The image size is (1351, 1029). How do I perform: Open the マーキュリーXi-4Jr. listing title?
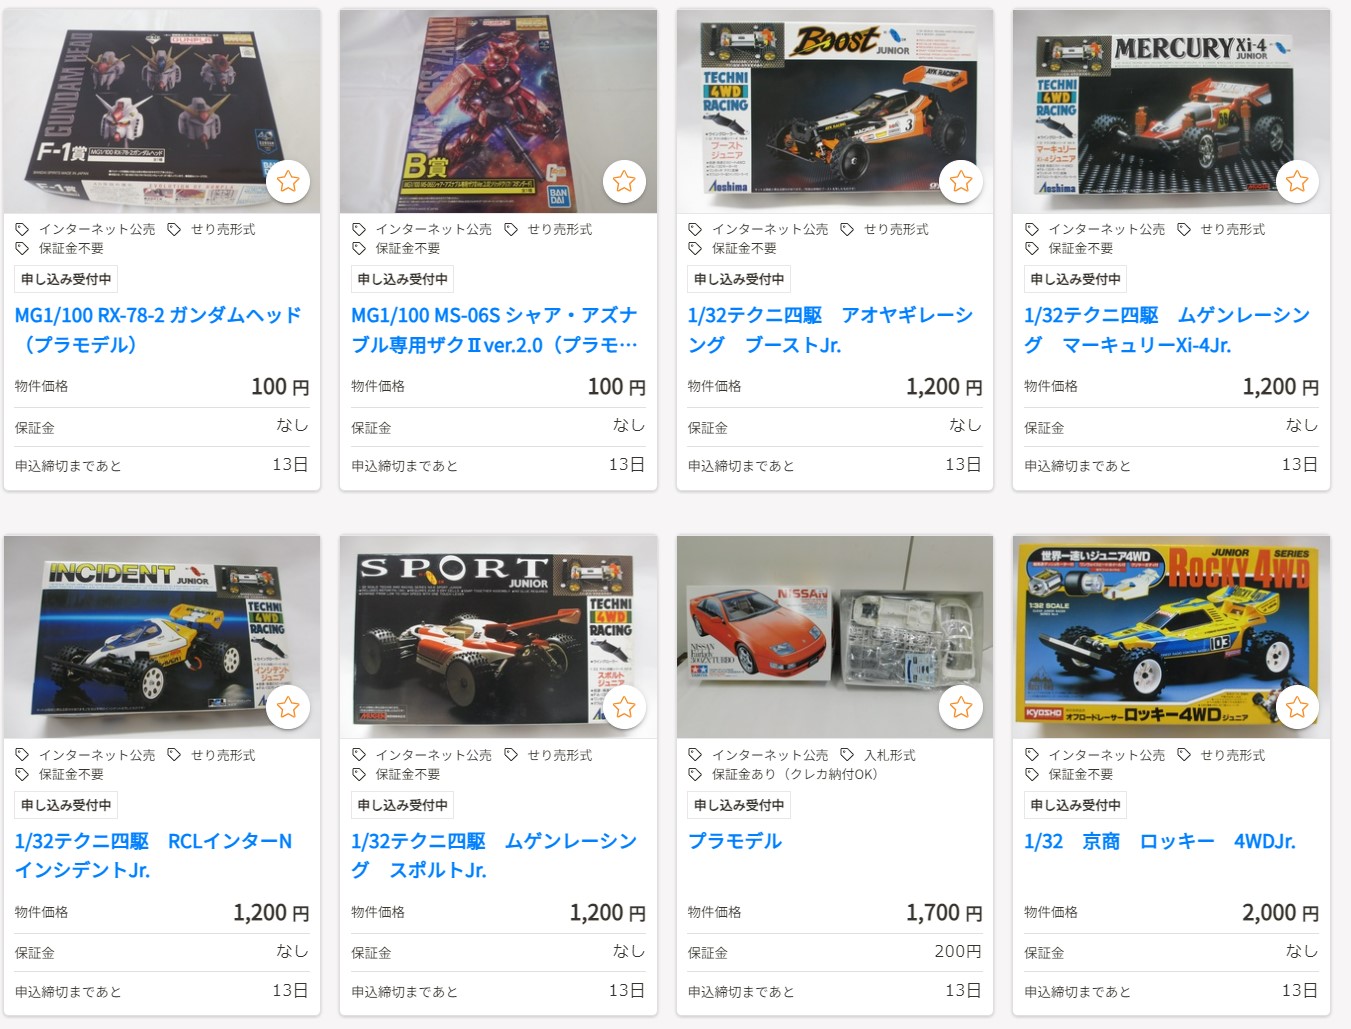pos(1167,330)
